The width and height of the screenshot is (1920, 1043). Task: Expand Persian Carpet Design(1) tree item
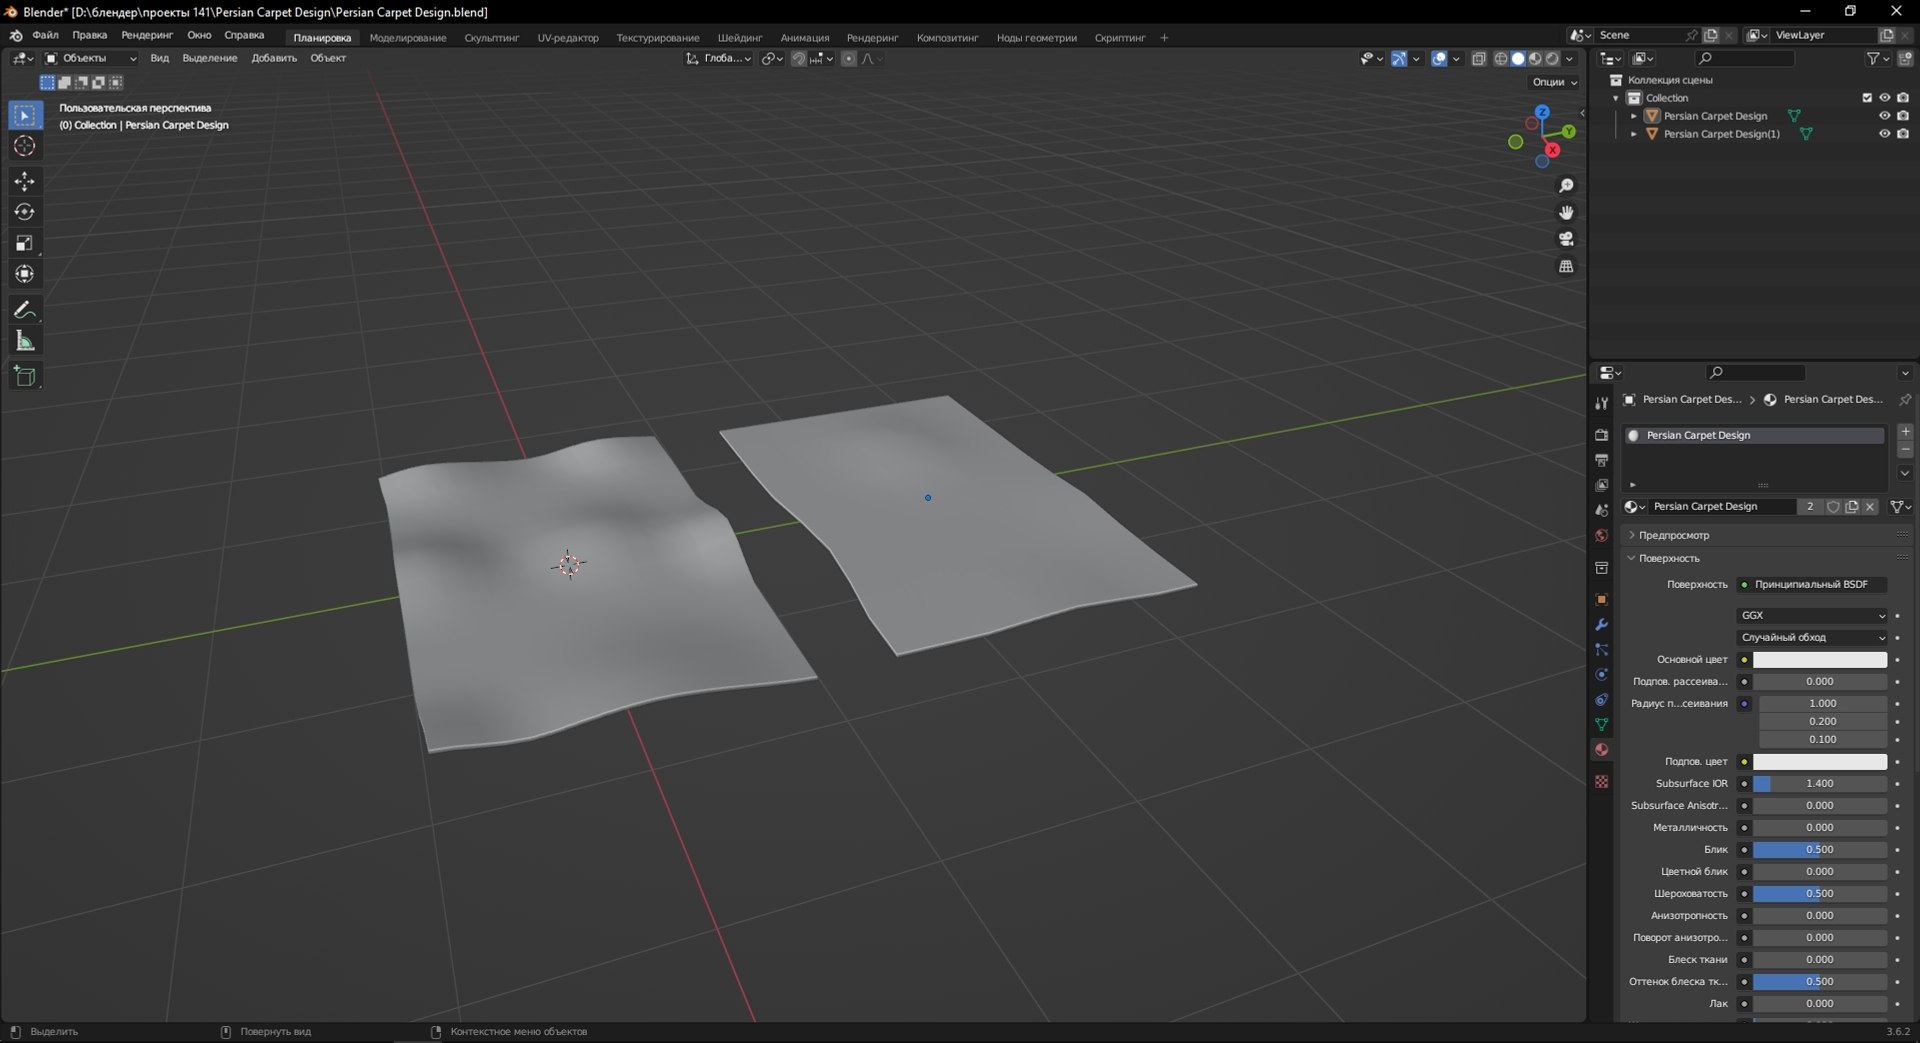(1634, 134)
